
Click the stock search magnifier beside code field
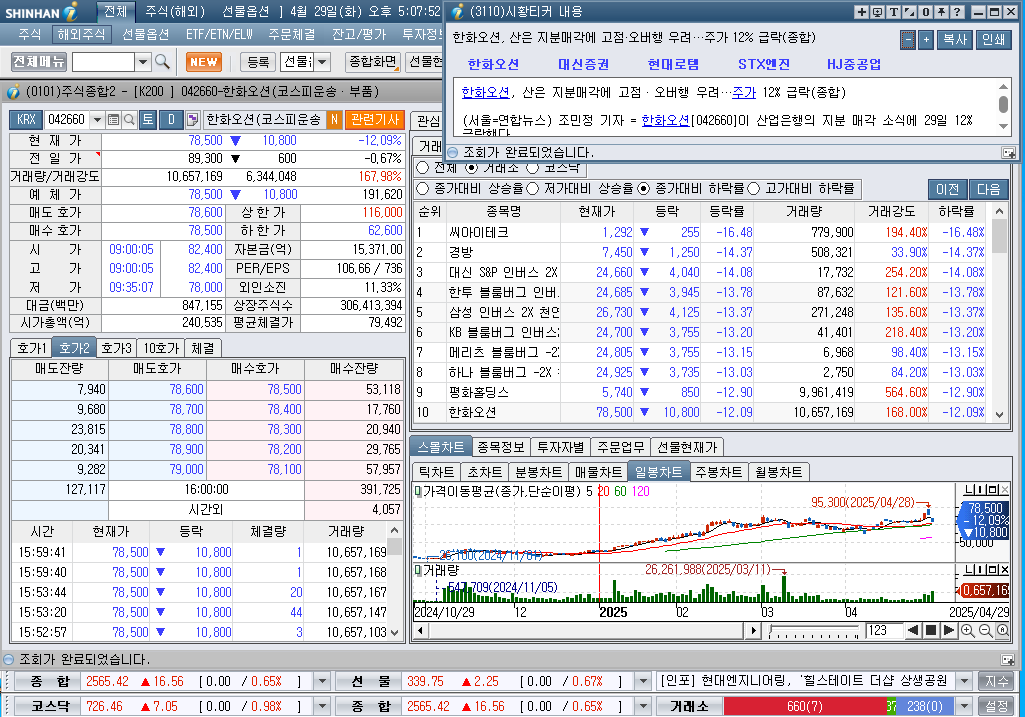click(129, 120)
